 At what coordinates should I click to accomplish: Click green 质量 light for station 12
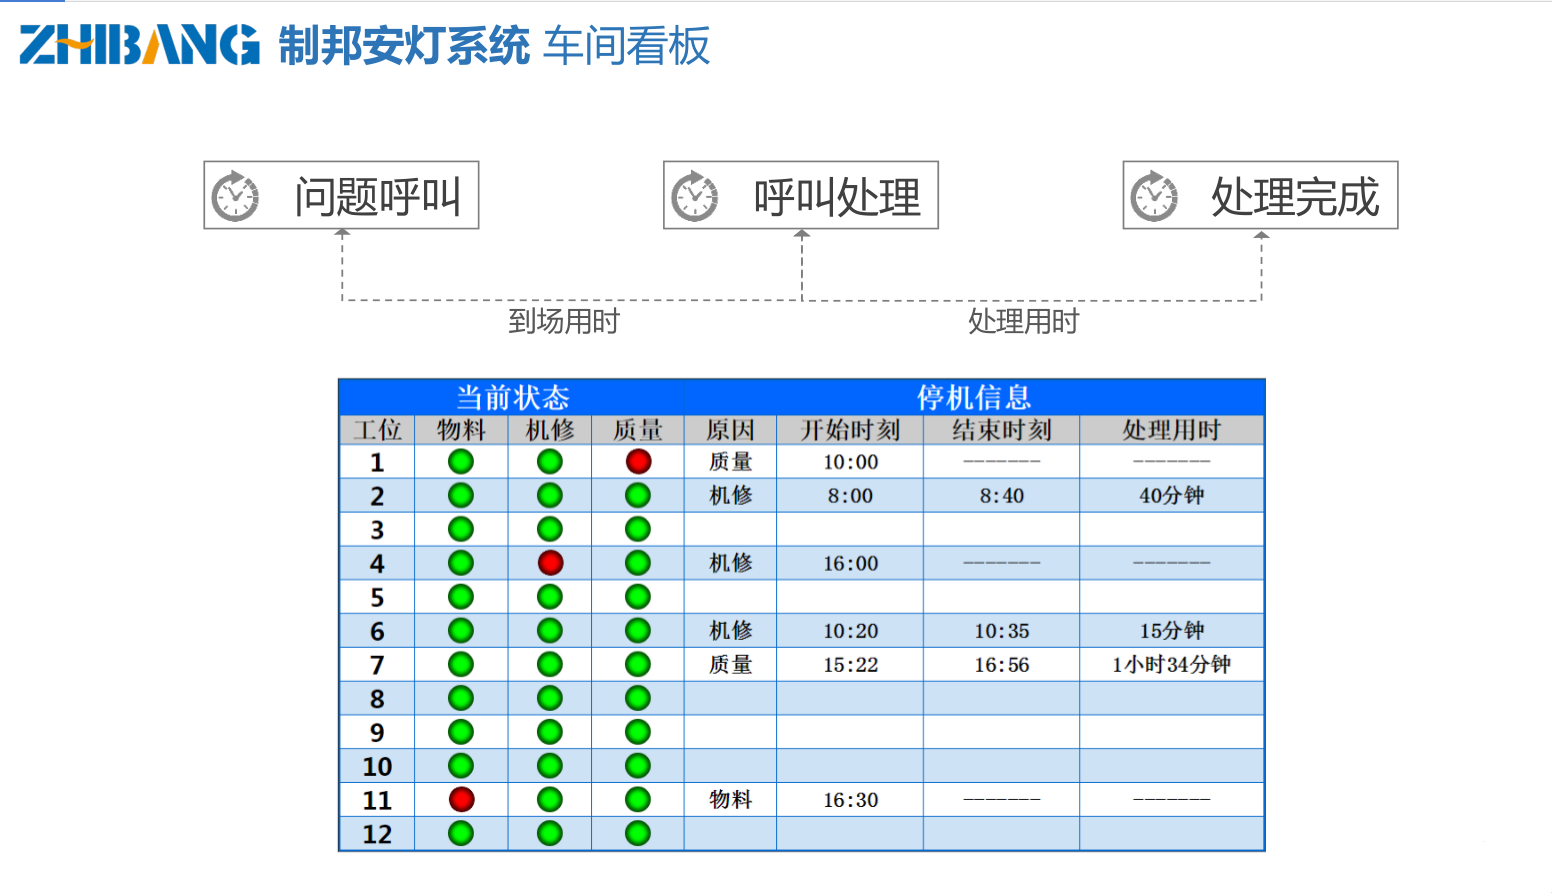(x=638, y=834)
